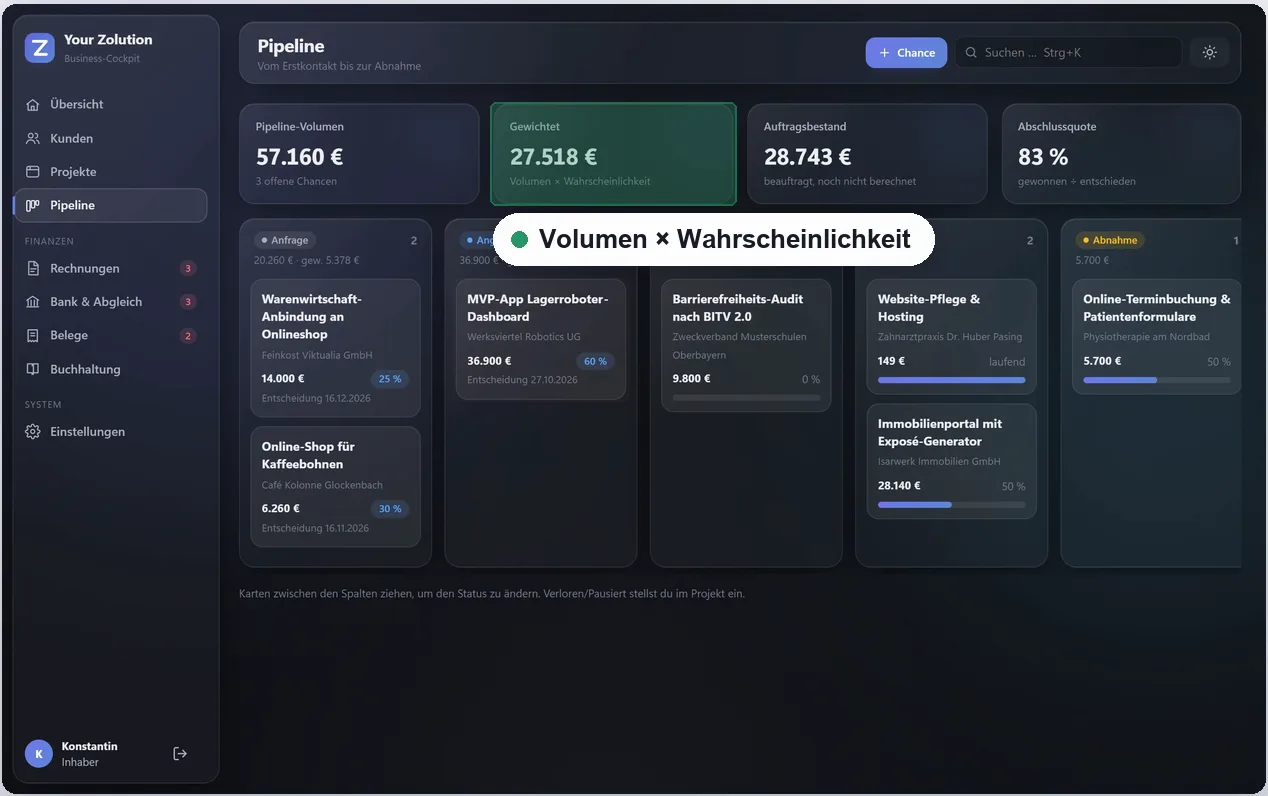This screenshot has height=796, width=1268.
Task: Open the Übersicht page
Action: tap(110, 104)
